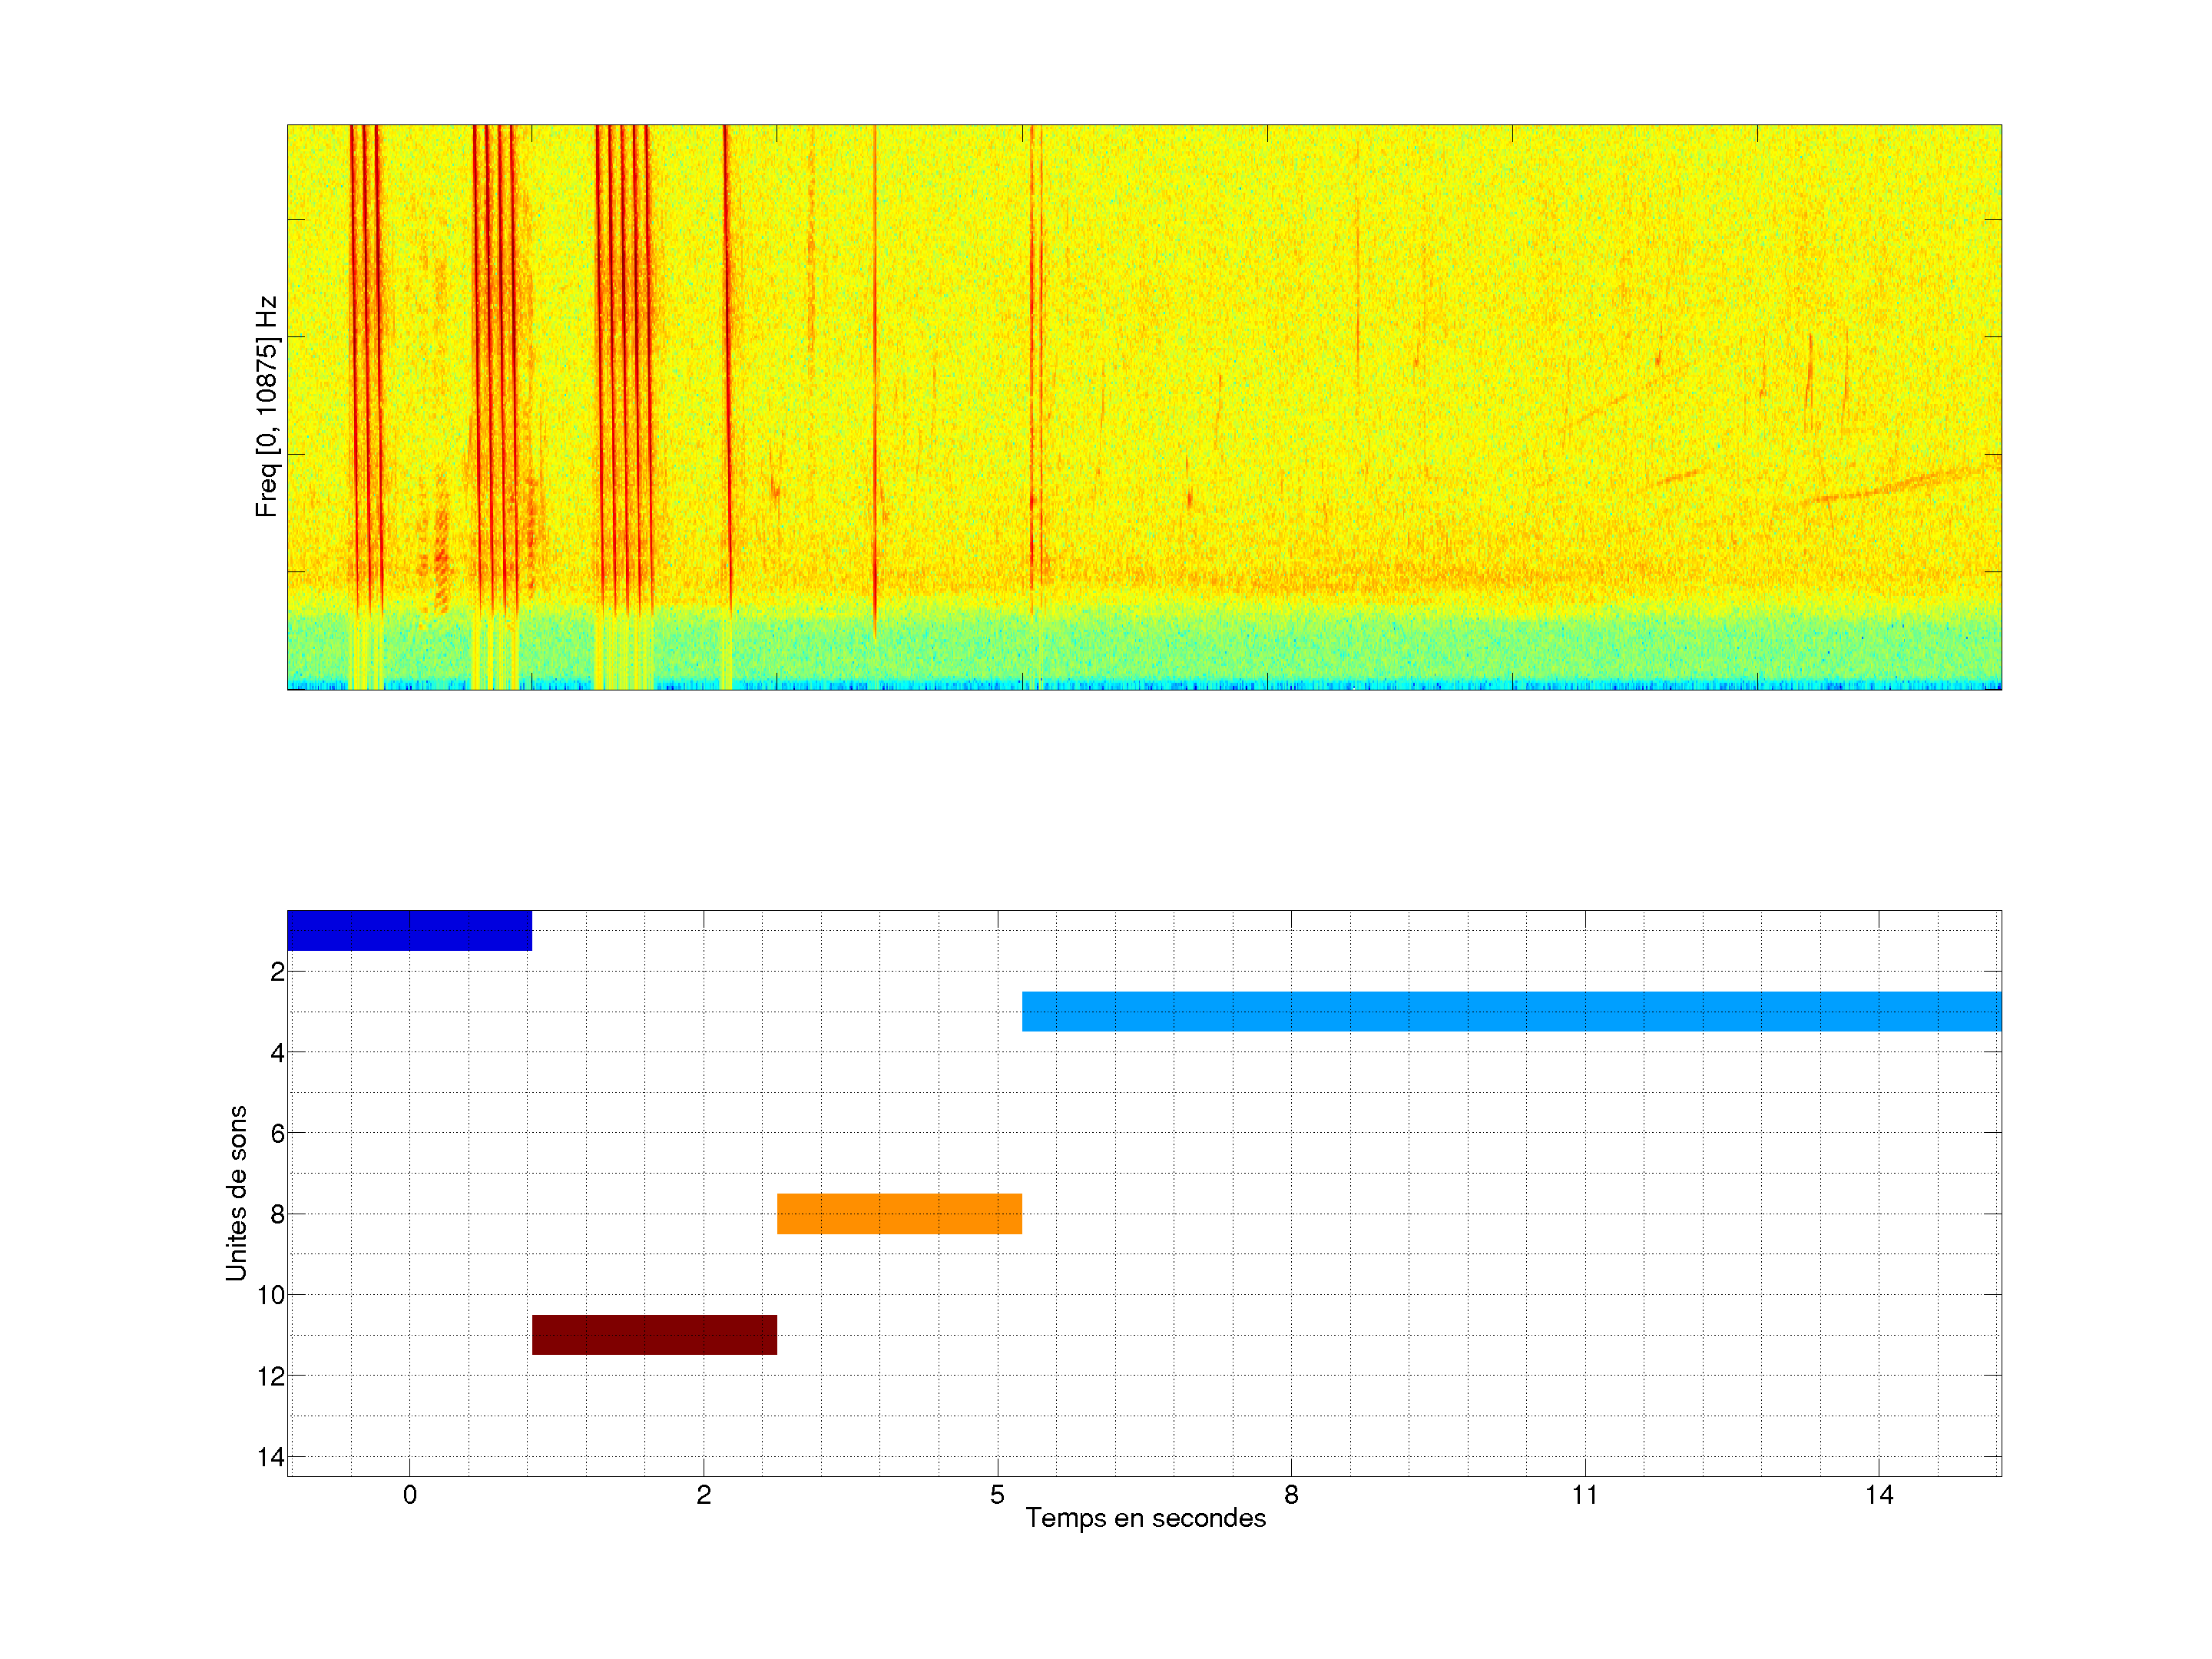Click the 'Unites de sons' axis label

point(236,1192)
